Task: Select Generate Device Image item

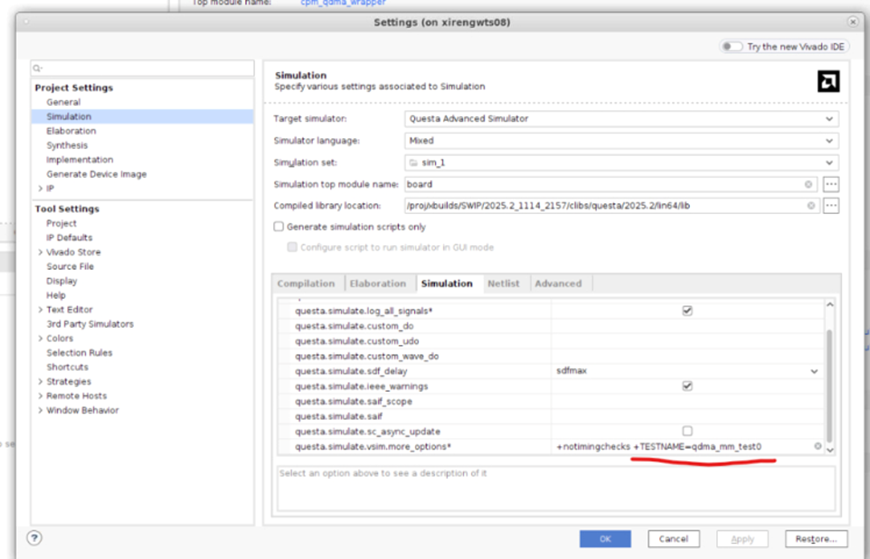Action: 97,174
